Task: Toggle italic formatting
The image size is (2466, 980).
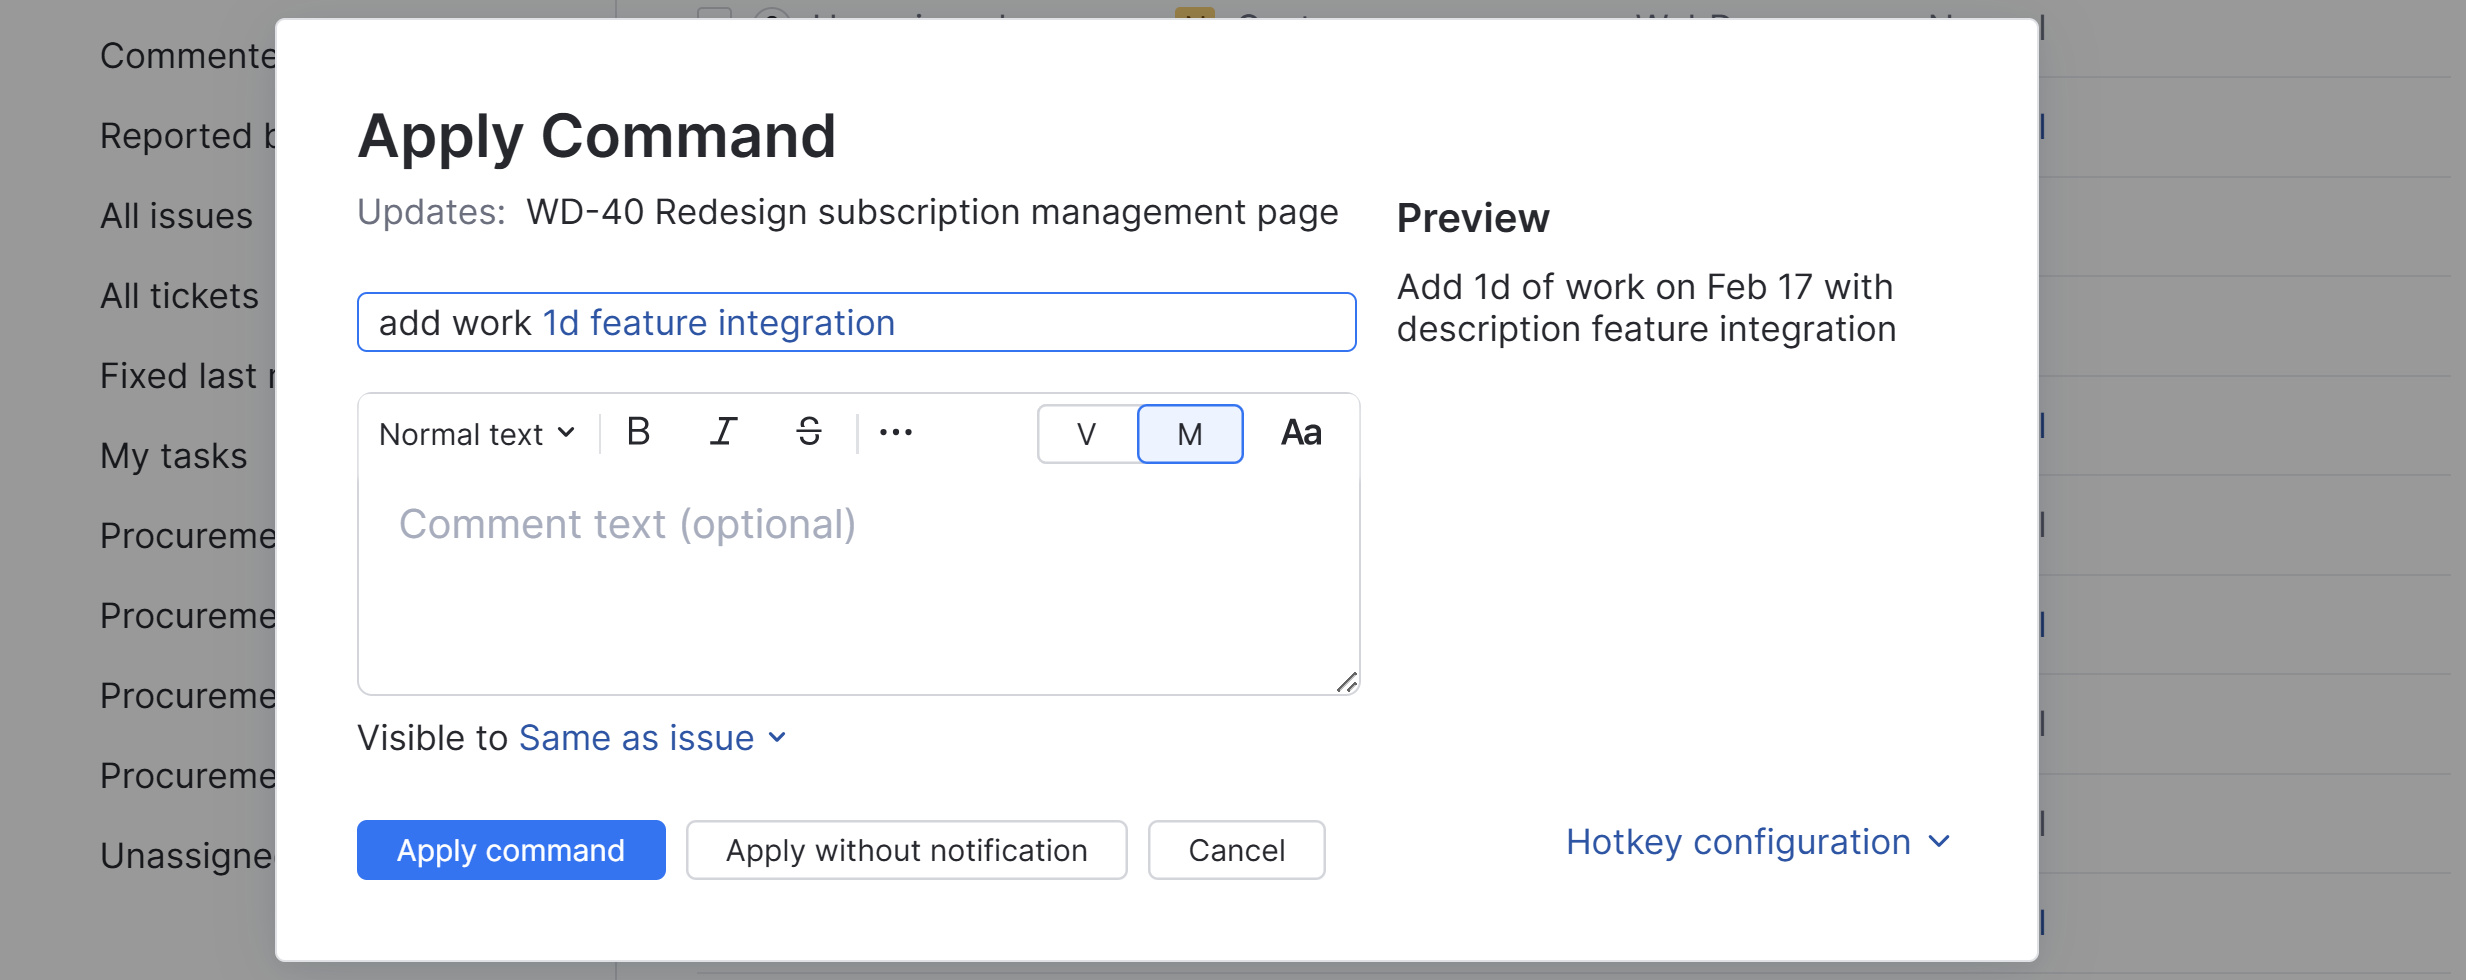Action: 723,432
